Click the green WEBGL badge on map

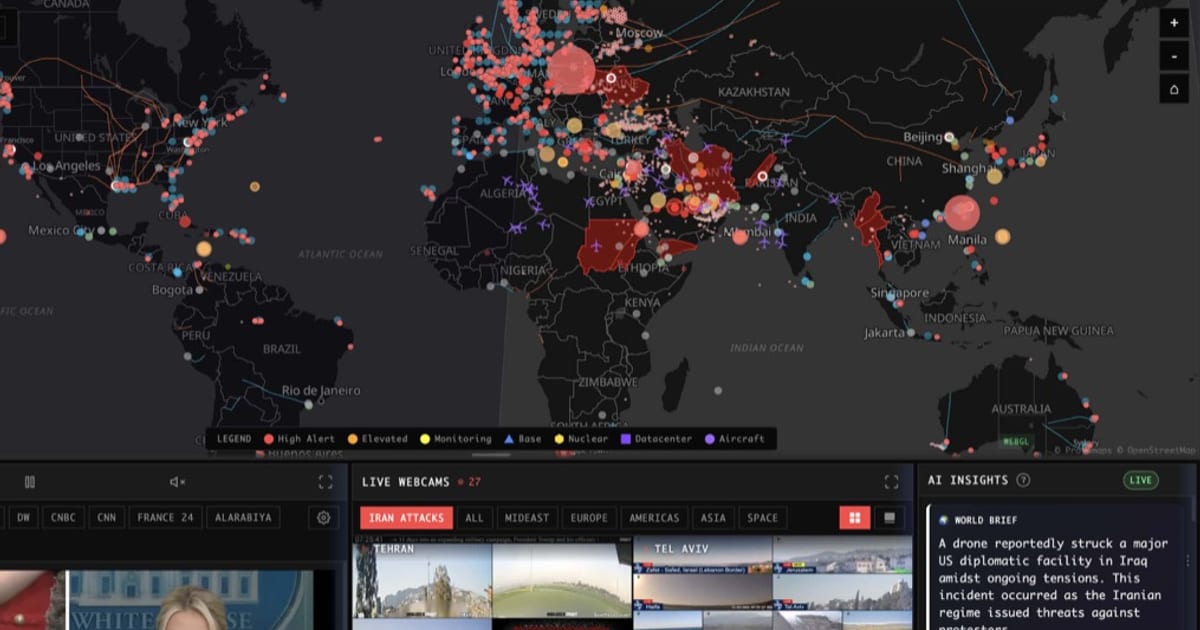(x=1017, y=441)
